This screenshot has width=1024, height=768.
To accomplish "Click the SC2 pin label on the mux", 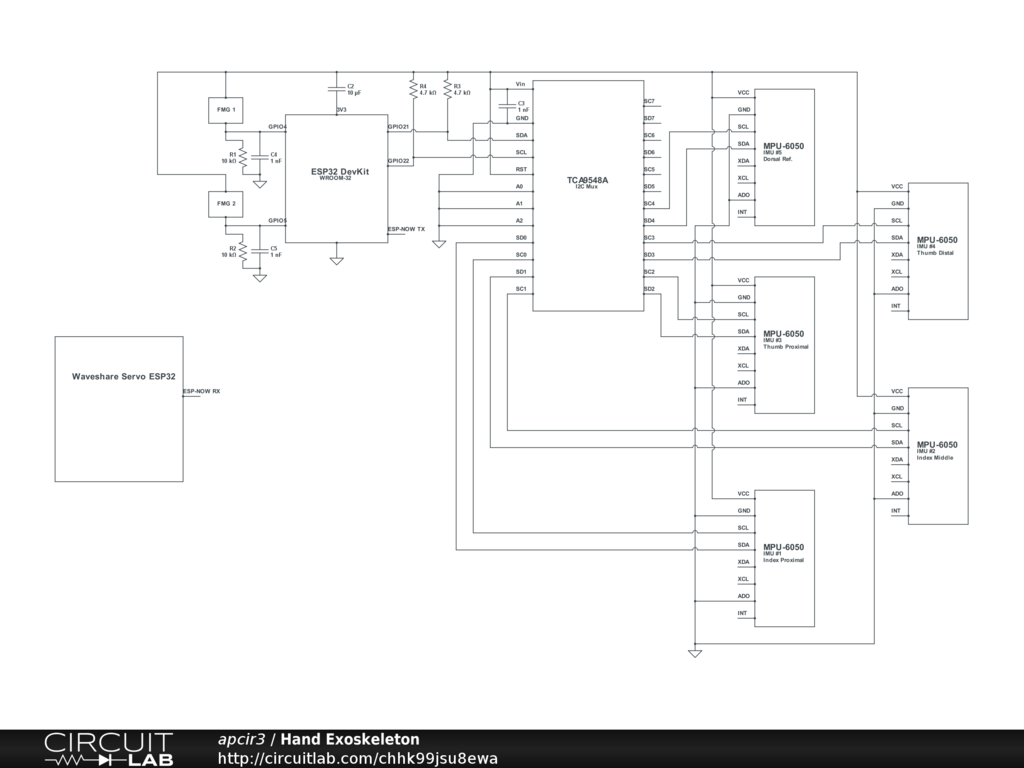I will click(x=649, y=272).
